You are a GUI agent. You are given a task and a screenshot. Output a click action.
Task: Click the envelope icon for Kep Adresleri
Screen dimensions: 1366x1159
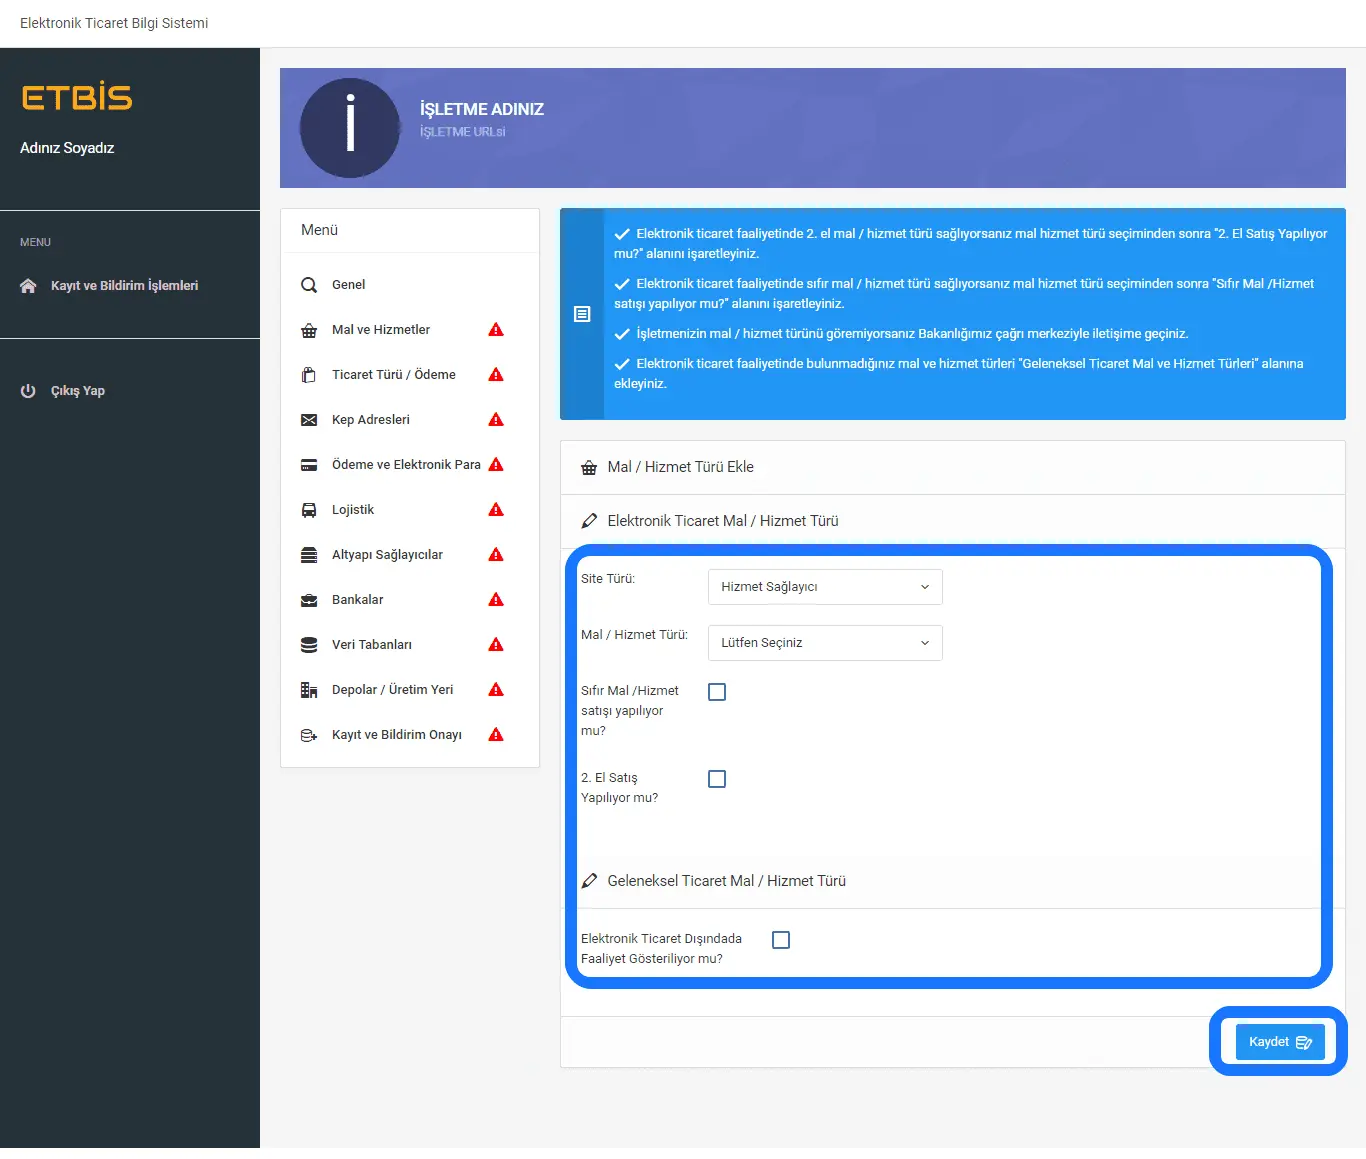coord(309,420)
